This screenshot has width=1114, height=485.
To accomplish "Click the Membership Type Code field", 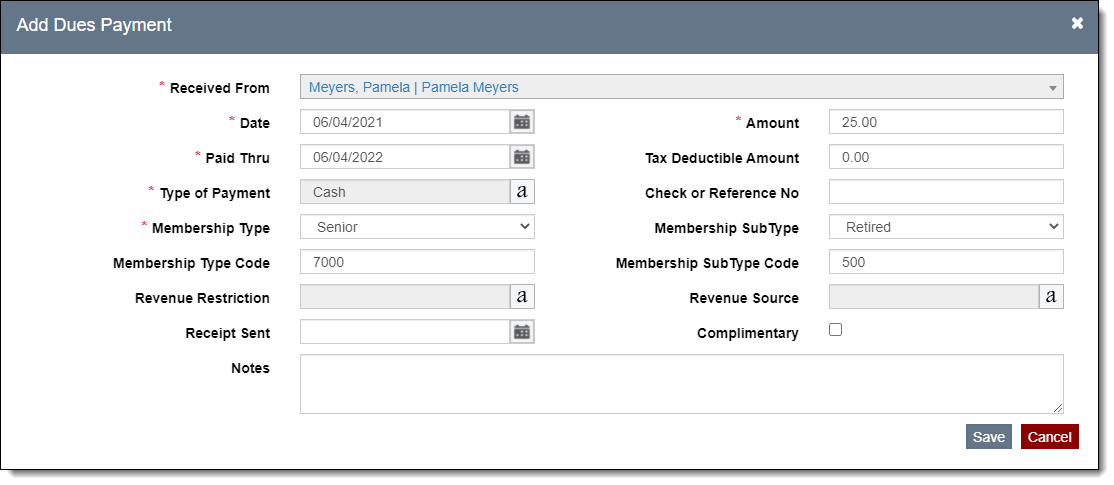I will coord(417,262).
